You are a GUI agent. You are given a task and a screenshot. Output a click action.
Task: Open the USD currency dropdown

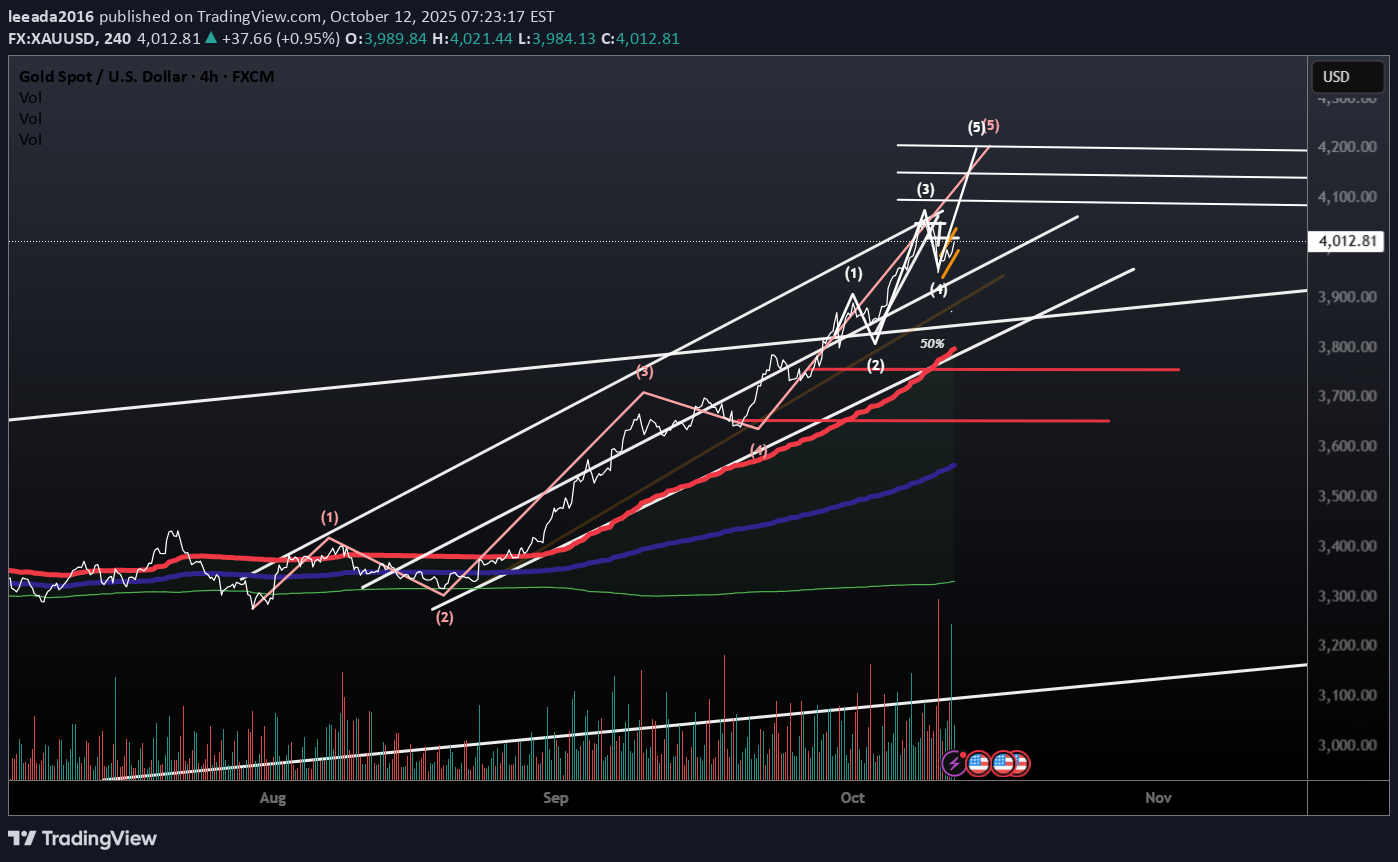click(1336, 77)
